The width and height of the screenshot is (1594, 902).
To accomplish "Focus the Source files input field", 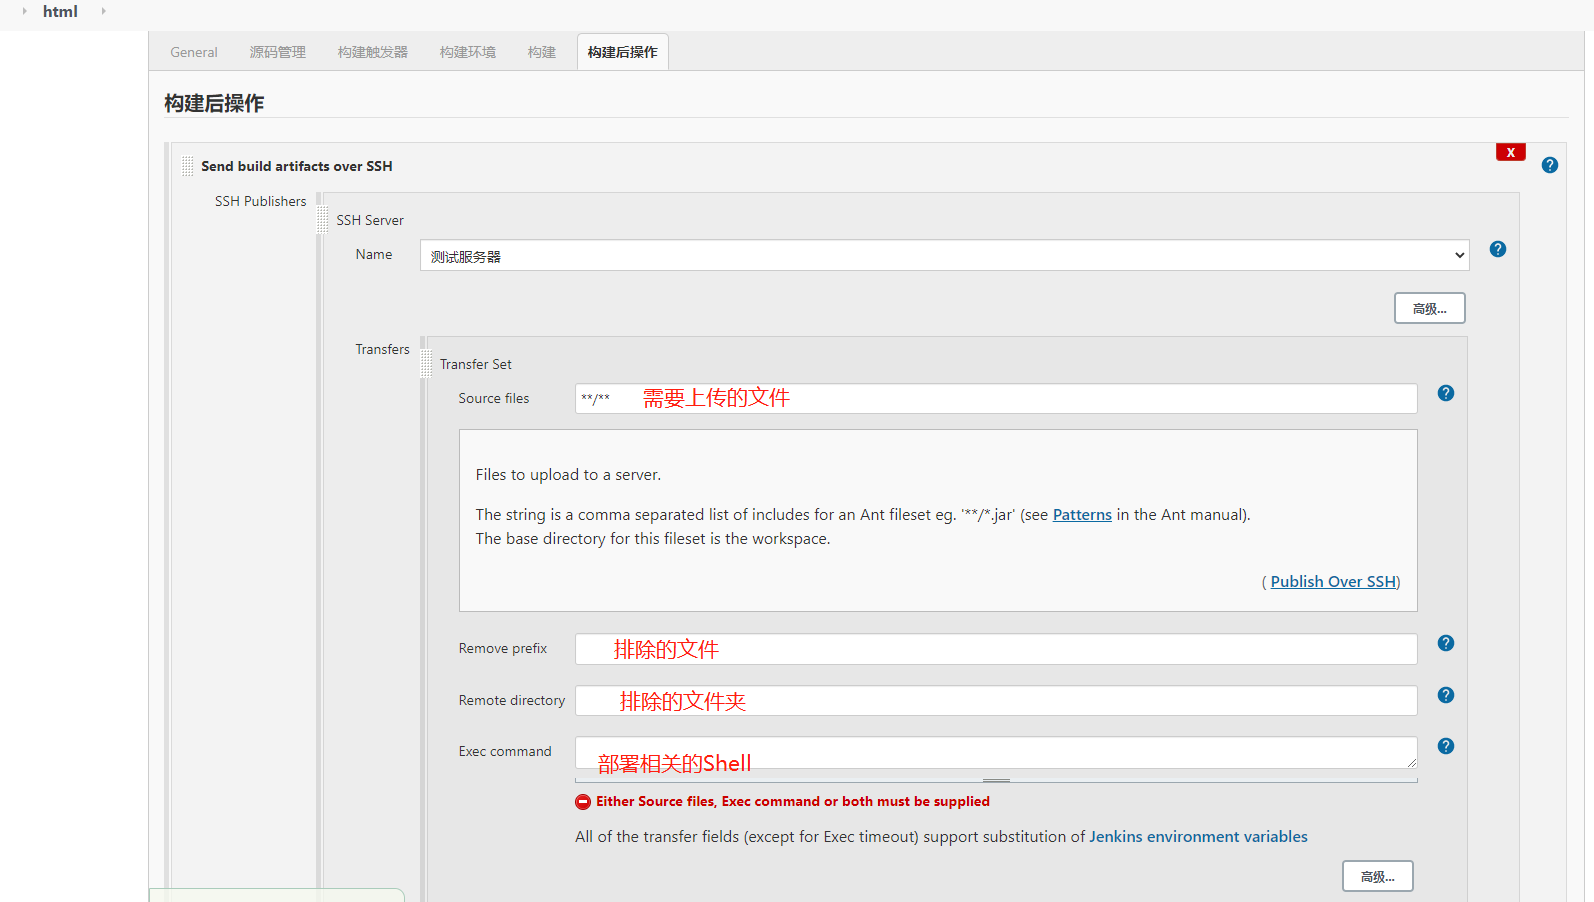I will coord(996,398).
